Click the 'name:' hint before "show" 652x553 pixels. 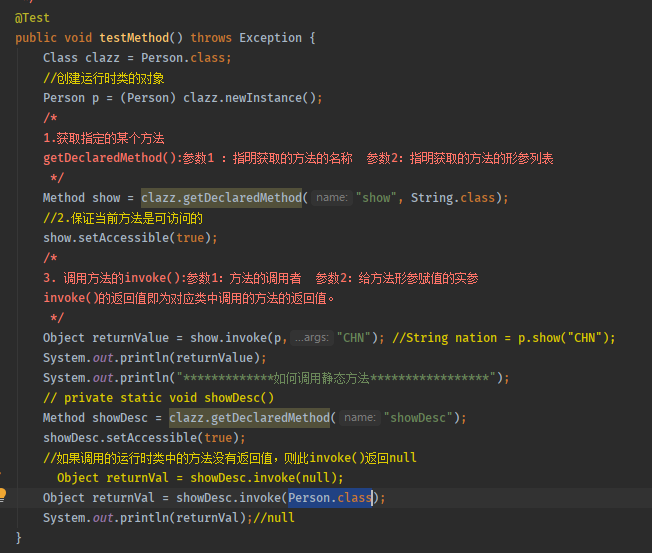point(331,198)
